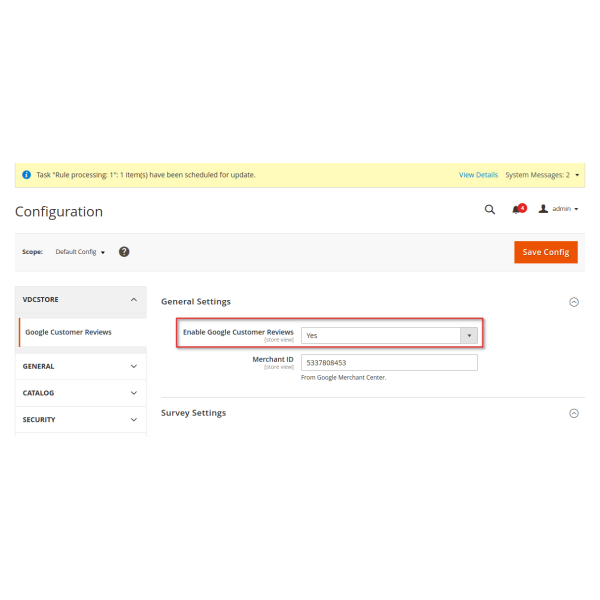The image size is (600, 600).
Task: Collapse the Survey Settings section icon
Action: tap(574, 413)
